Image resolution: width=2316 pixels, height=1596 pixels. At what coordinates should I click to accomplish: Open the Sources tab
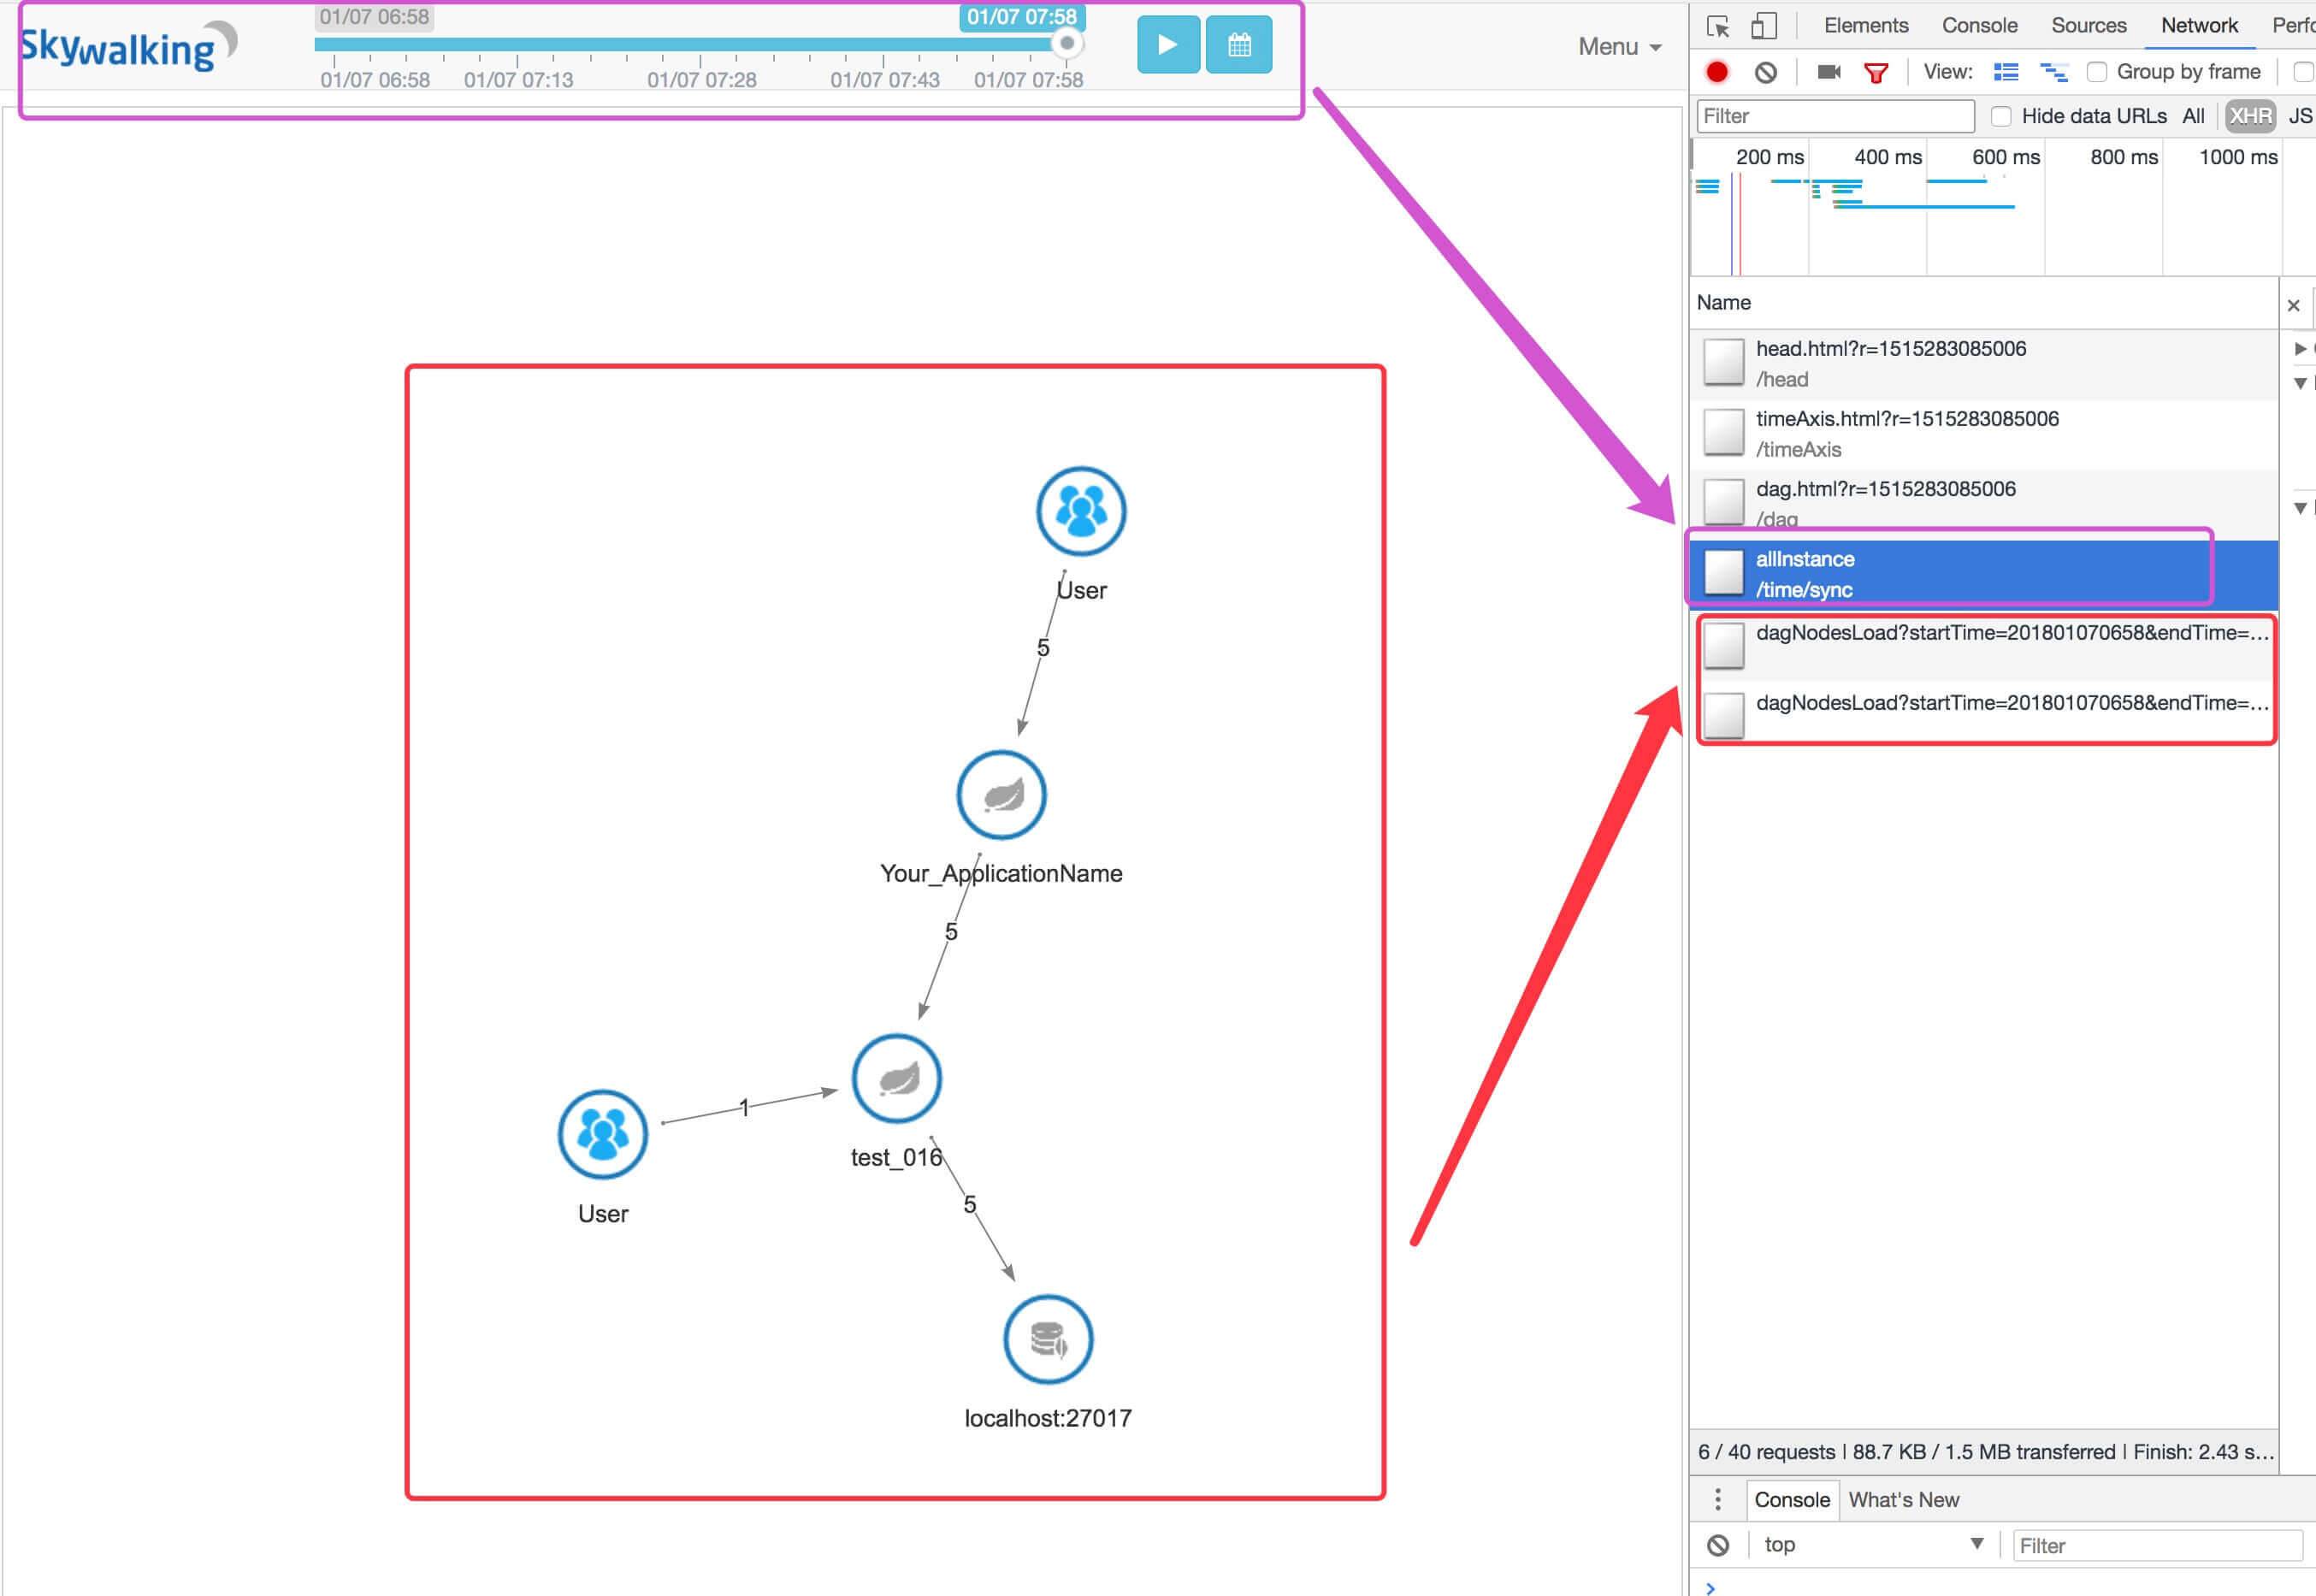2088,26
